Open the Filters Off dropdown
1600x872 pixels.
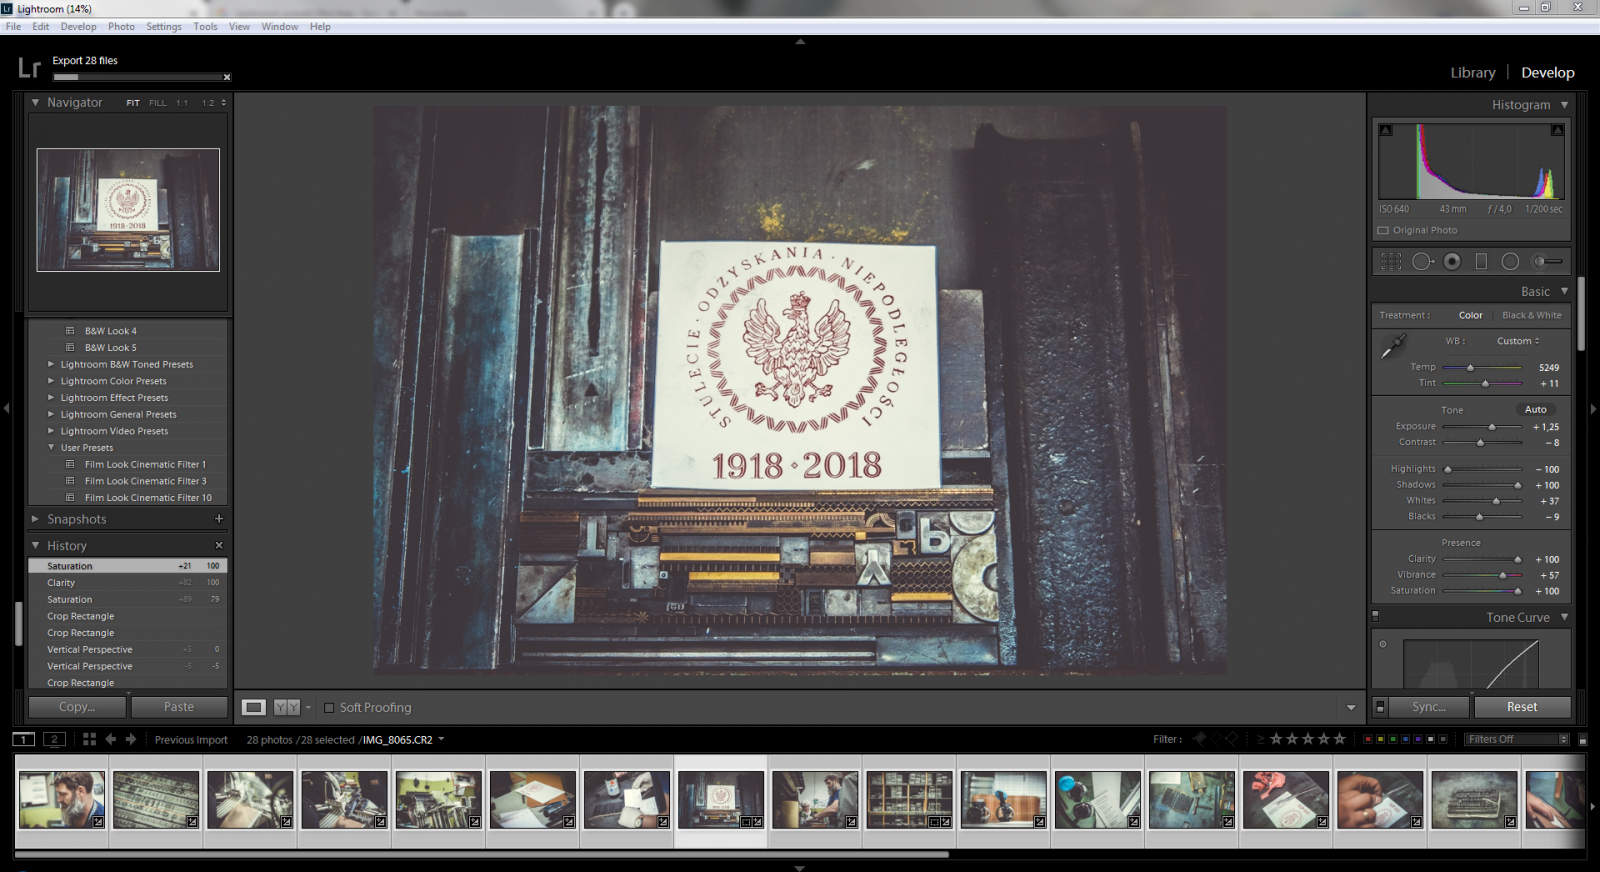tap(1517, 740)
